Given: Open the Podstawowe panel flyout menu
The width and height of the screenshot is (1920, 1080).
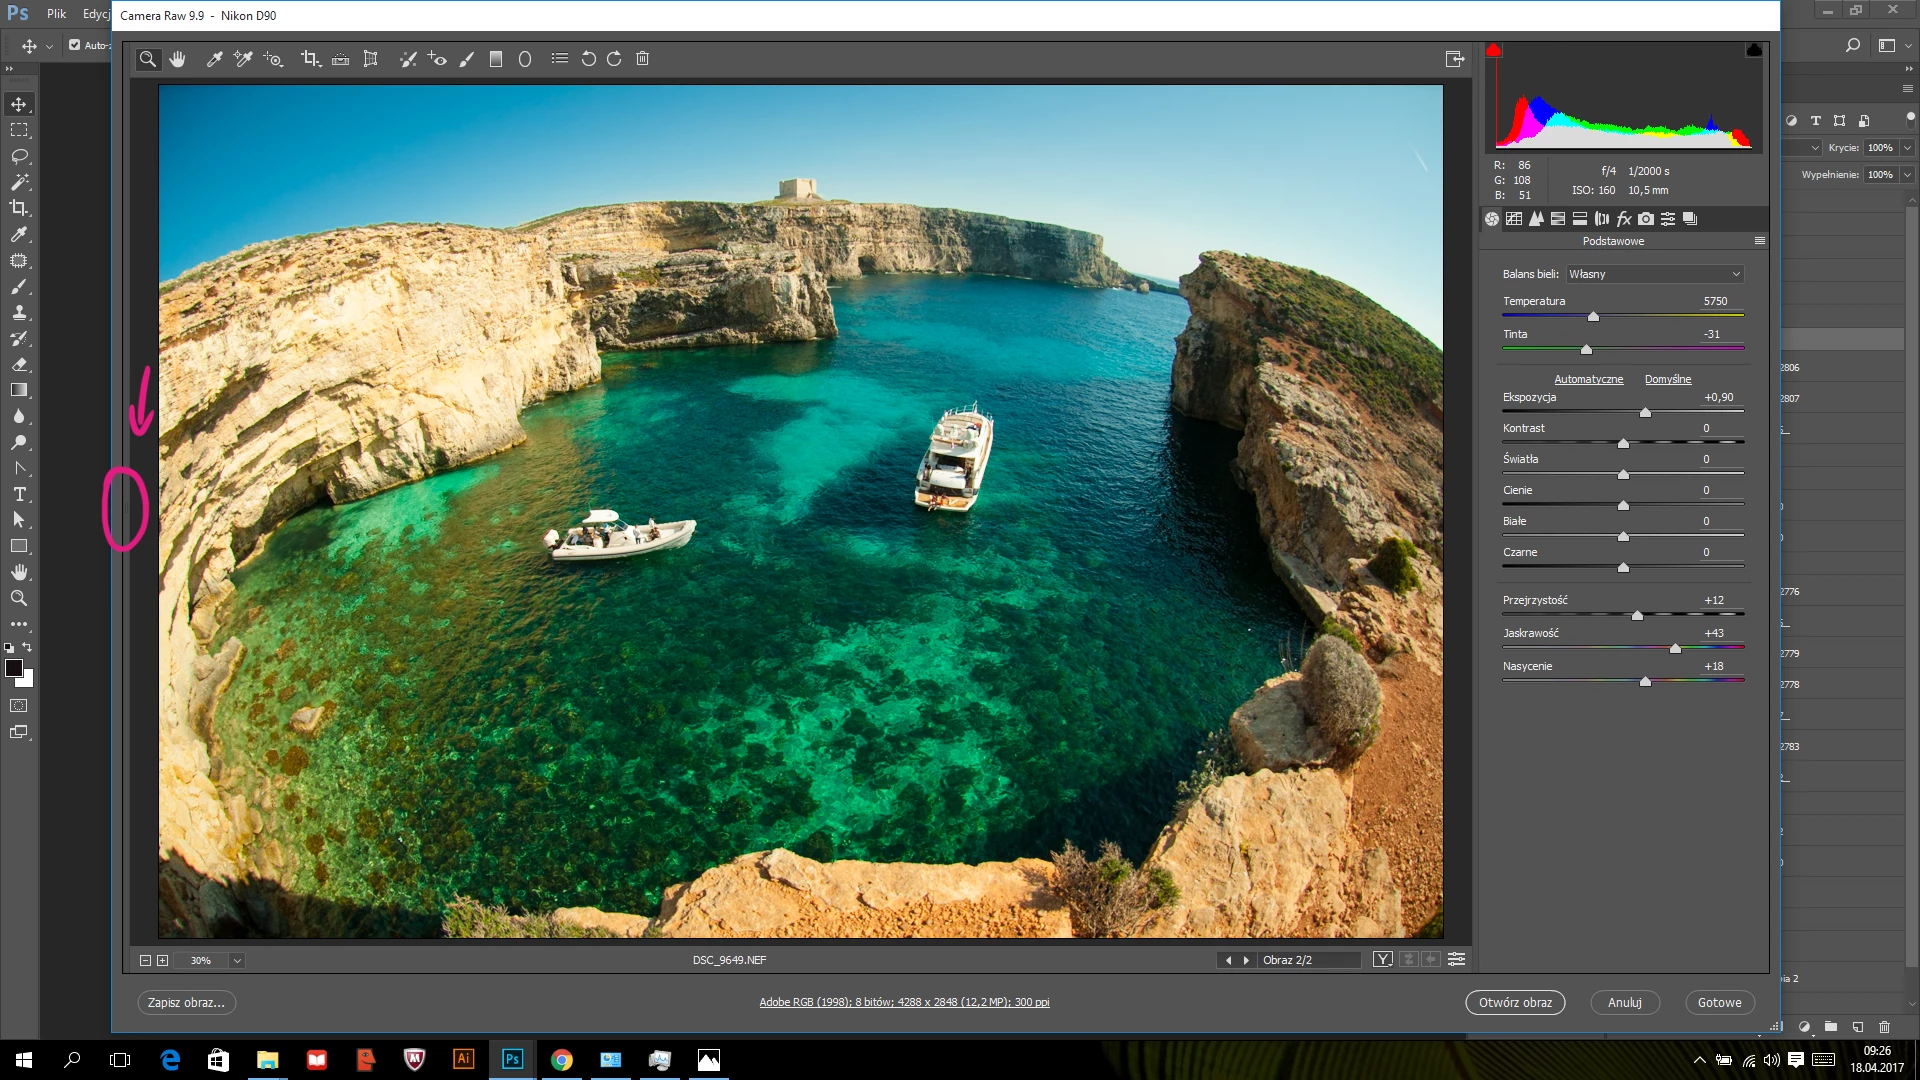Looking at the screenshot, I should point(1760,241).
